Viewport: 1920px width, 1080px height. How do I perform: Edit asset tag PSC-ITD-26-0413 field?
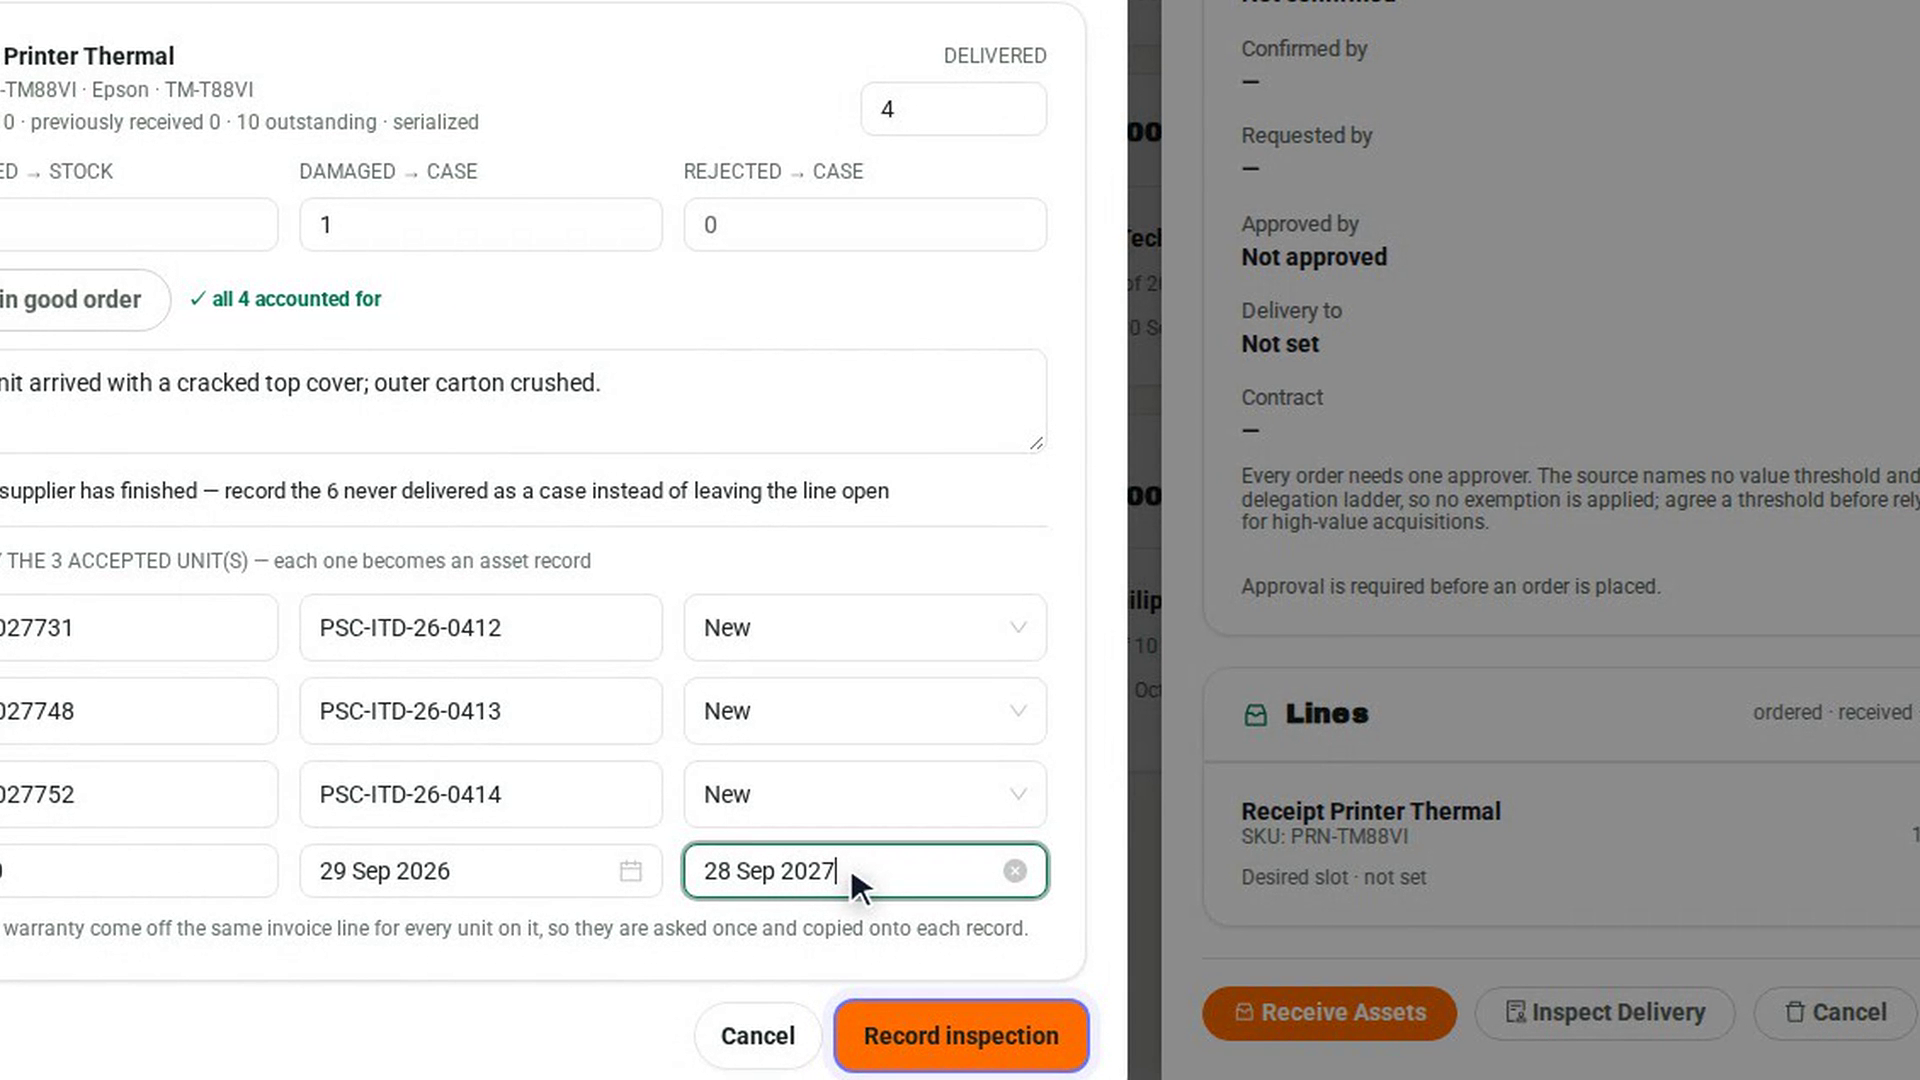pyautogui.click(x=480, y=711)
